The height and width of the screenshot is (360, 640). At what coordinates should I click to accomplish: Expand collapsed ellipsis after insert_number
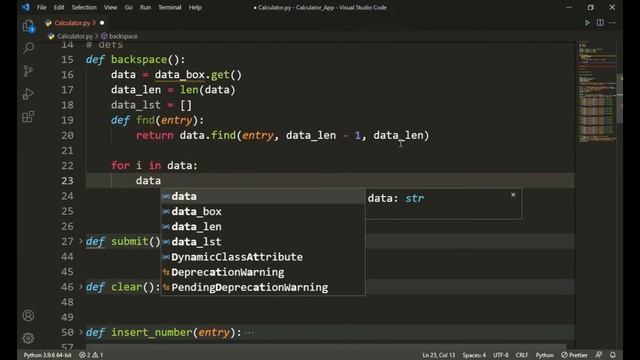(249, 333)
